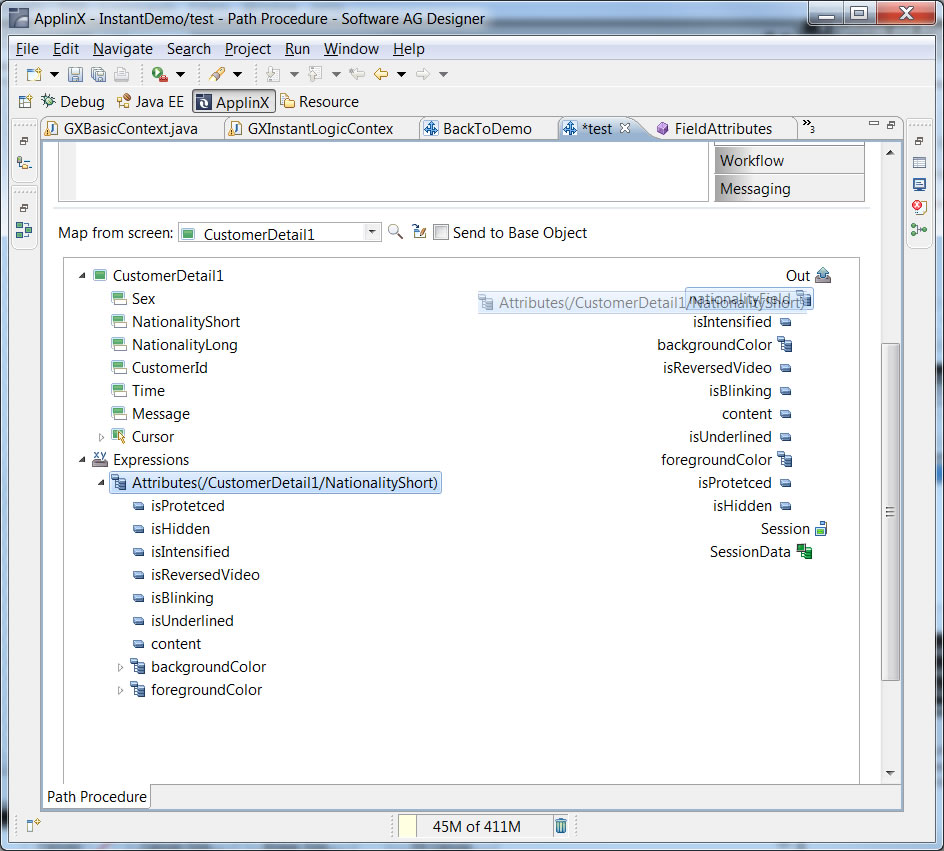Click the backgroundColor structure icon in output pane
Screen dimensions: 944x851
(785, 344)
